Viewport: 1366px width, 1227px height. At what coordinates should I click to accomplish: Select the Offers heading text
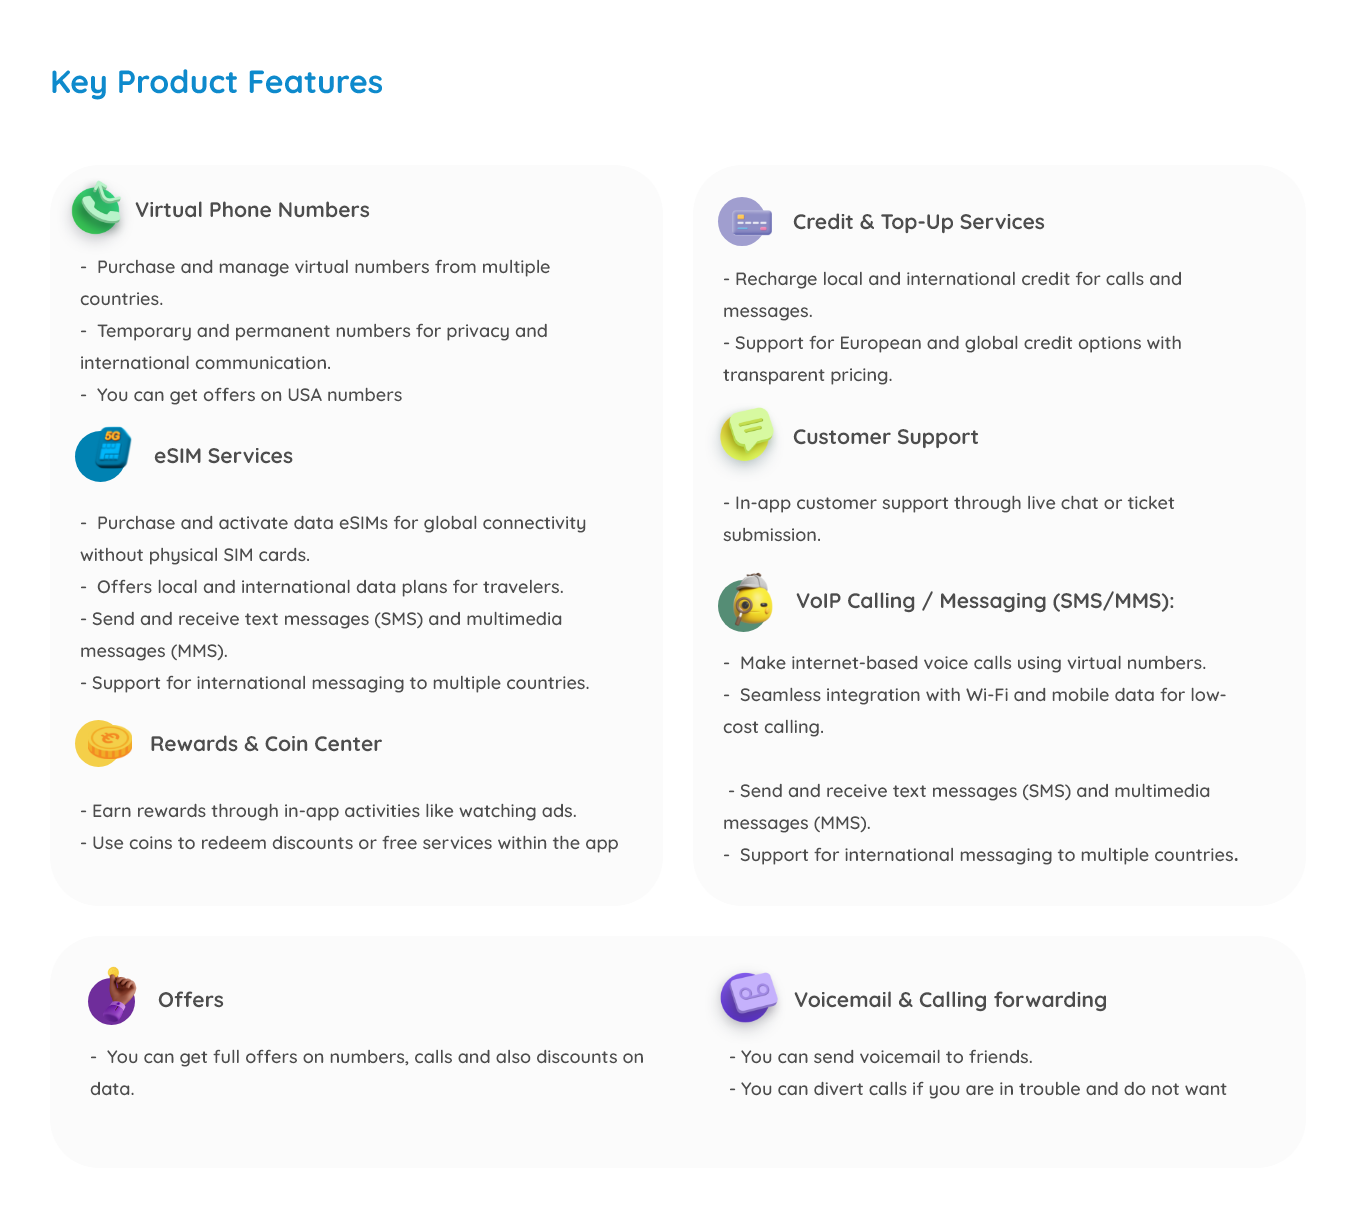coord(191,1000)
